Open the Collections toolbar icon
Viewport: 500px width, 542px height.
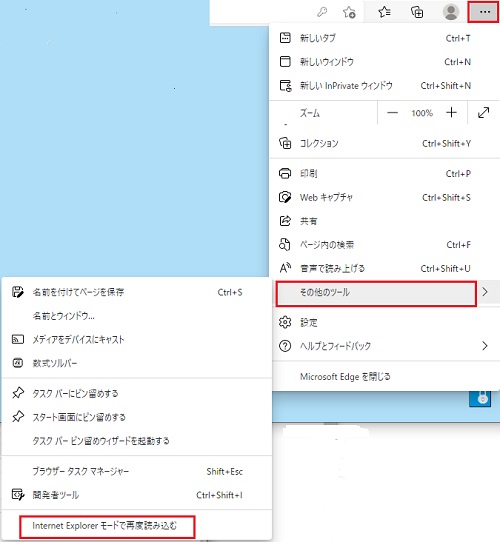click(417, 12)
